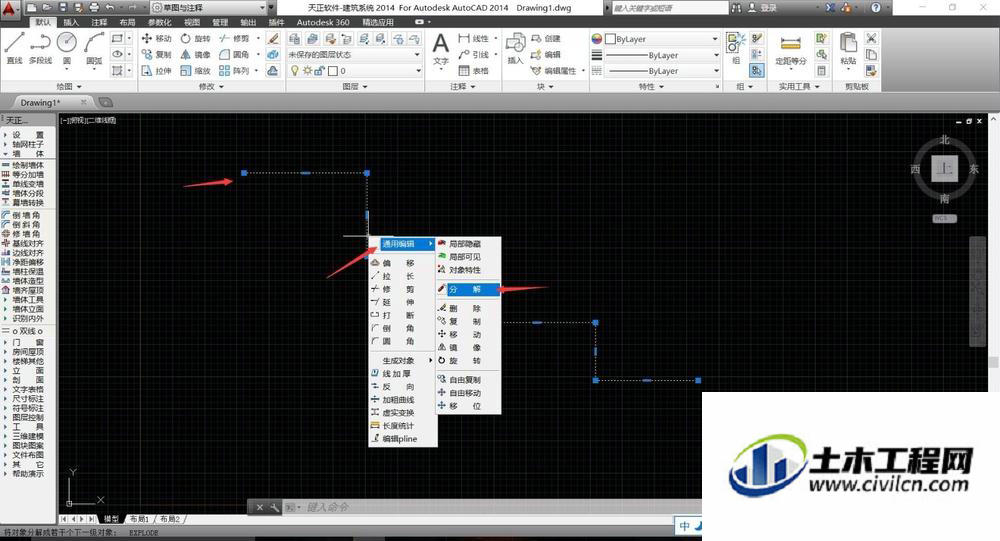
Task: Open the 草图与注释 workspace dropdown
Action: tap(209, 8)
